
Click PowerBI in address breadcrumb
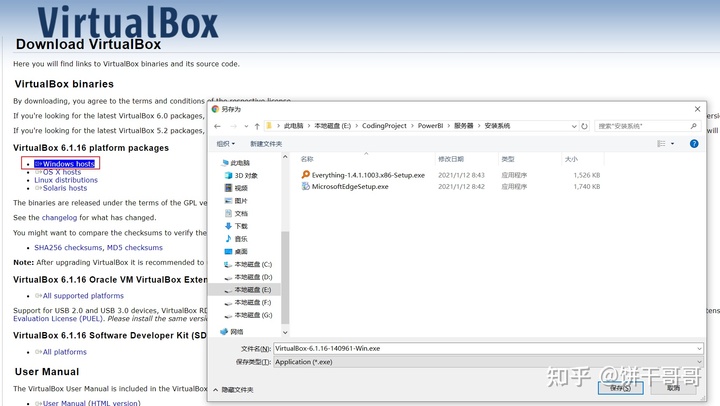(x=430, y=126)
